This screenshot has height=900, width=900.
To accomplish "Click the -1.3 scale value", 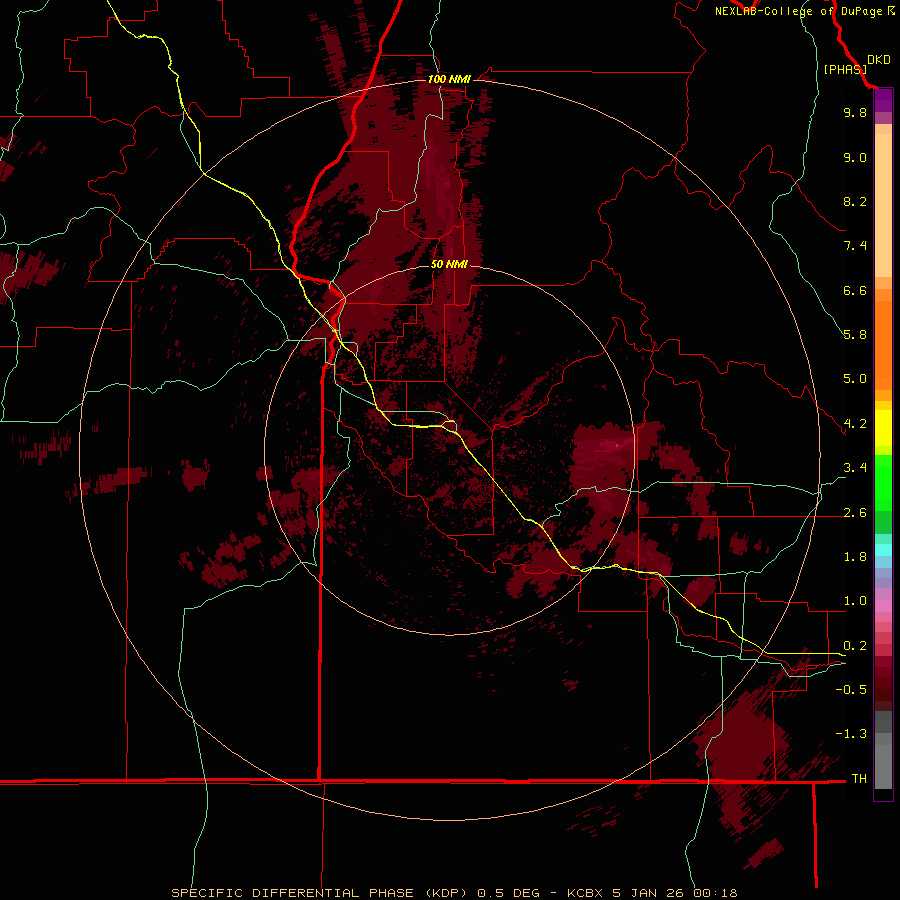I will click(x=851, y=734).
